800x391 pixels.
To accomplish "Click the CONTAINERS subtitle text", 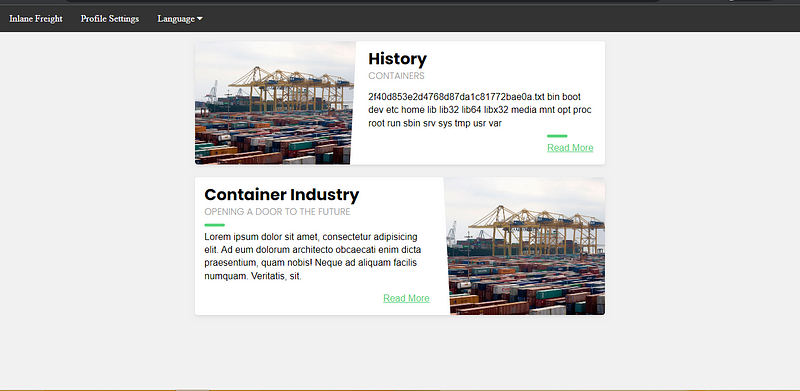I will (396, 76).
